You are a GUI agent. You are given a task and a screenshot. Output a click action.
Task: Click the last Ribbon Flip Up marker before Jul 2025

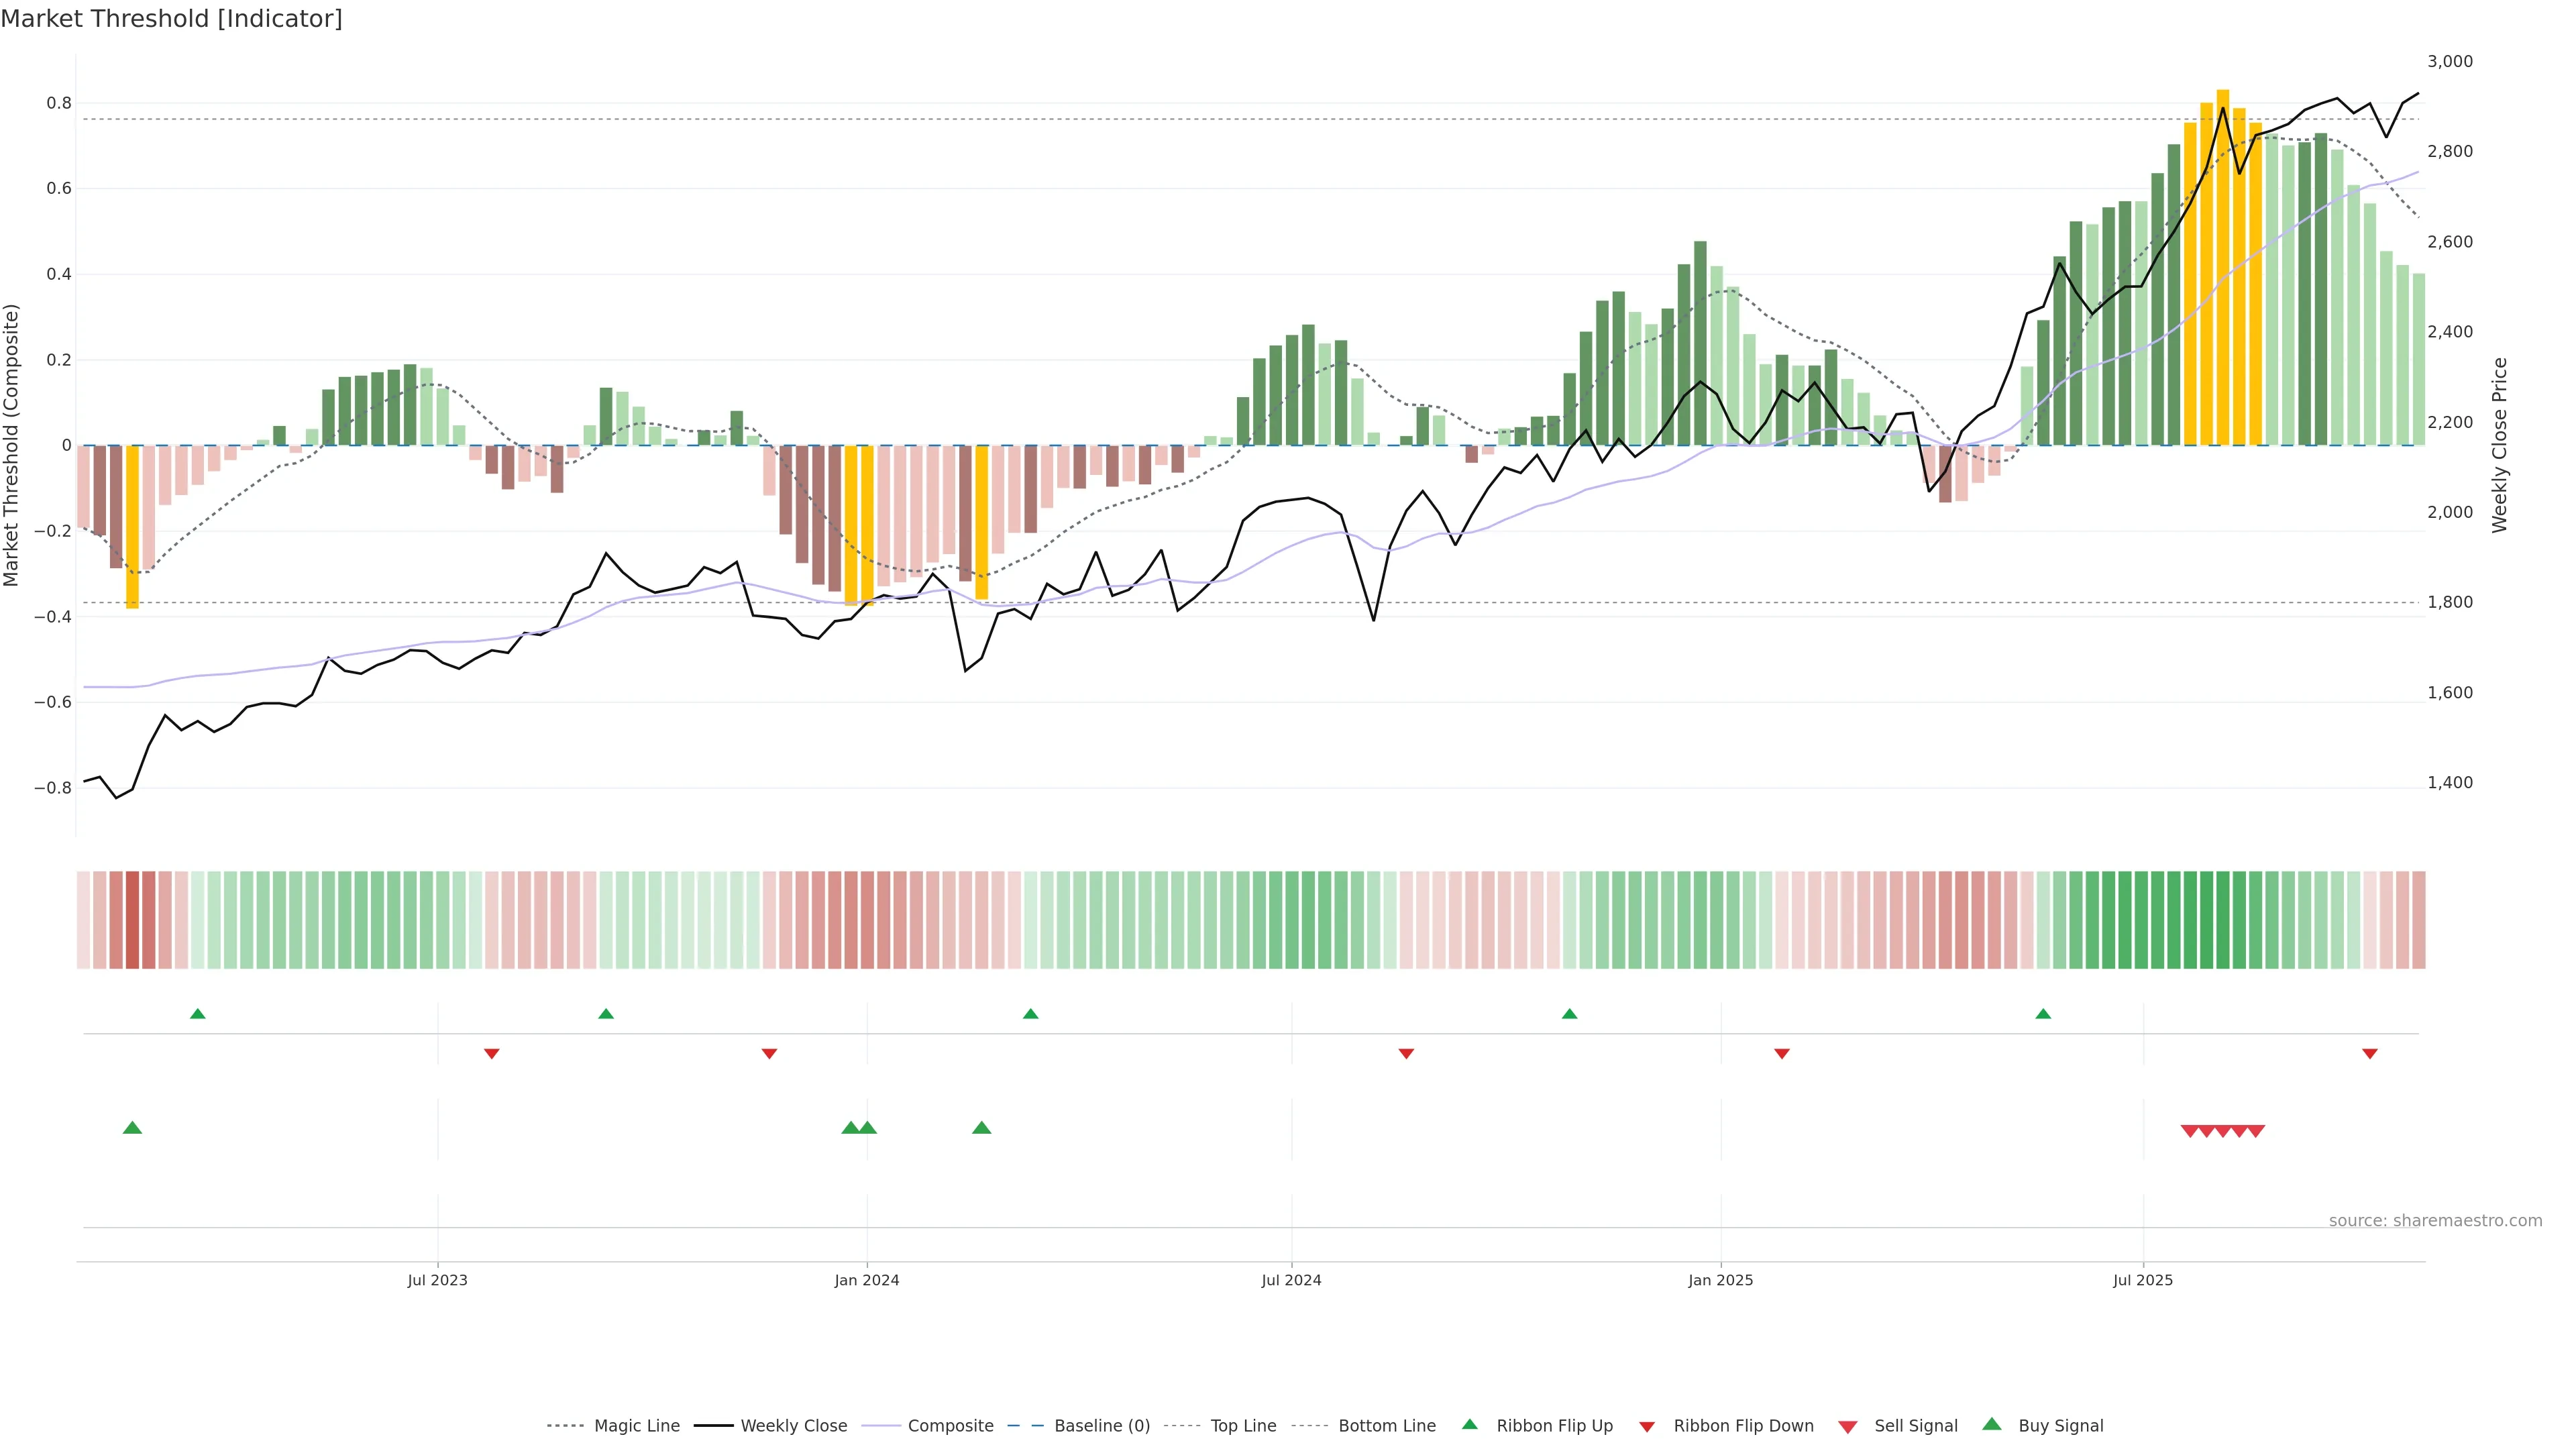point(2043,1014)
